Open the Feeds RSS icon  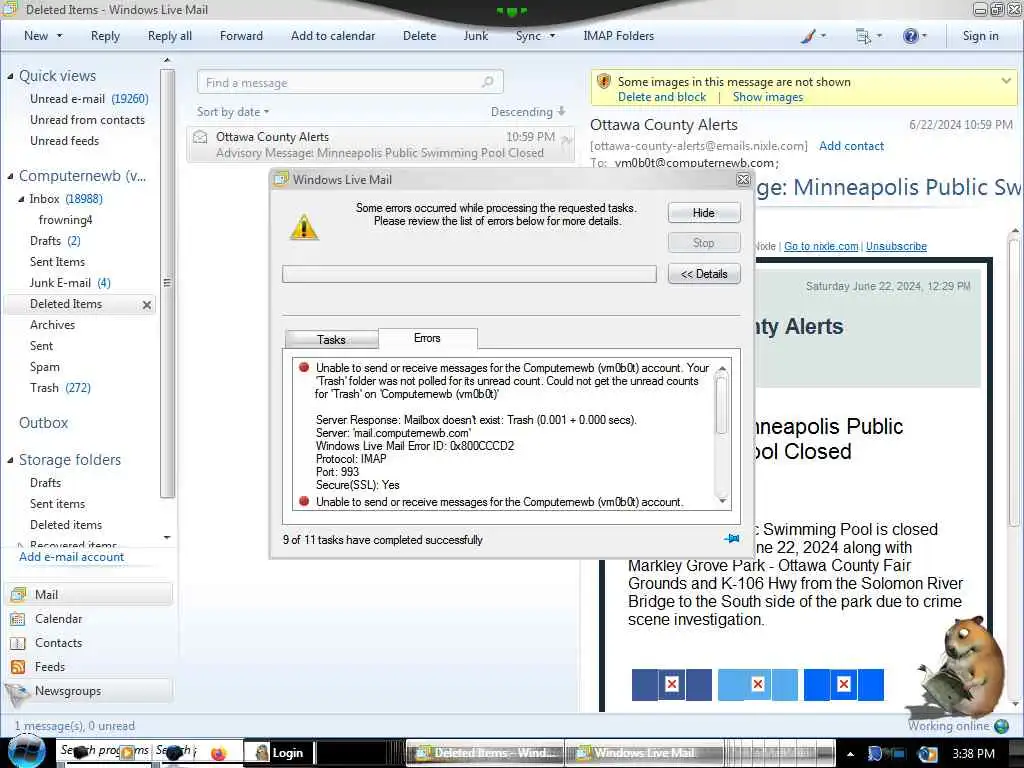(x=18, y=667)
